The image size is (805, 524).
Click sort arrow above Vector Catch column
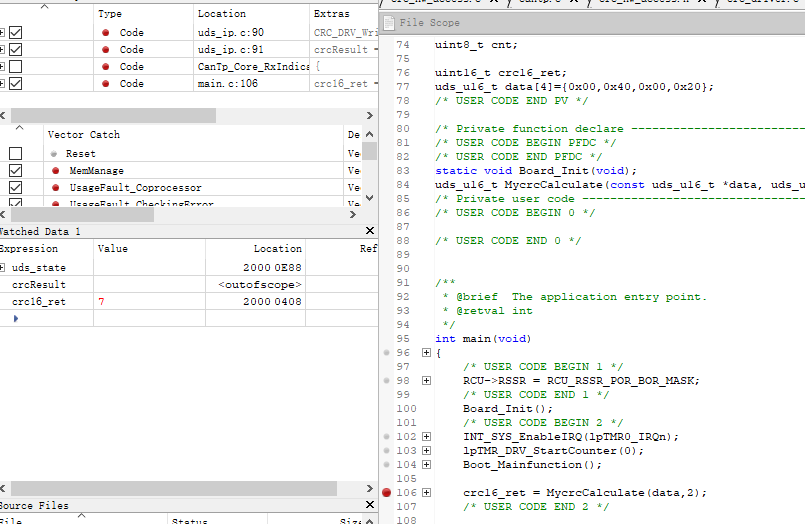coord(20,127)
